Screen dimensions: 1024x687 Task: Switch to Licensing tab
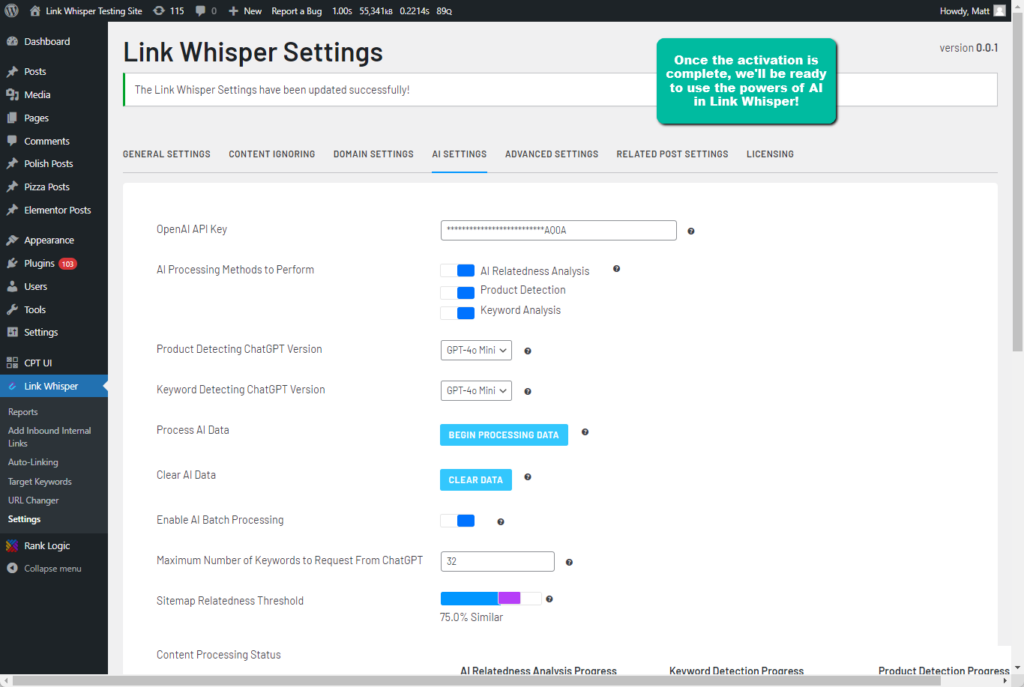coord(770,154)
